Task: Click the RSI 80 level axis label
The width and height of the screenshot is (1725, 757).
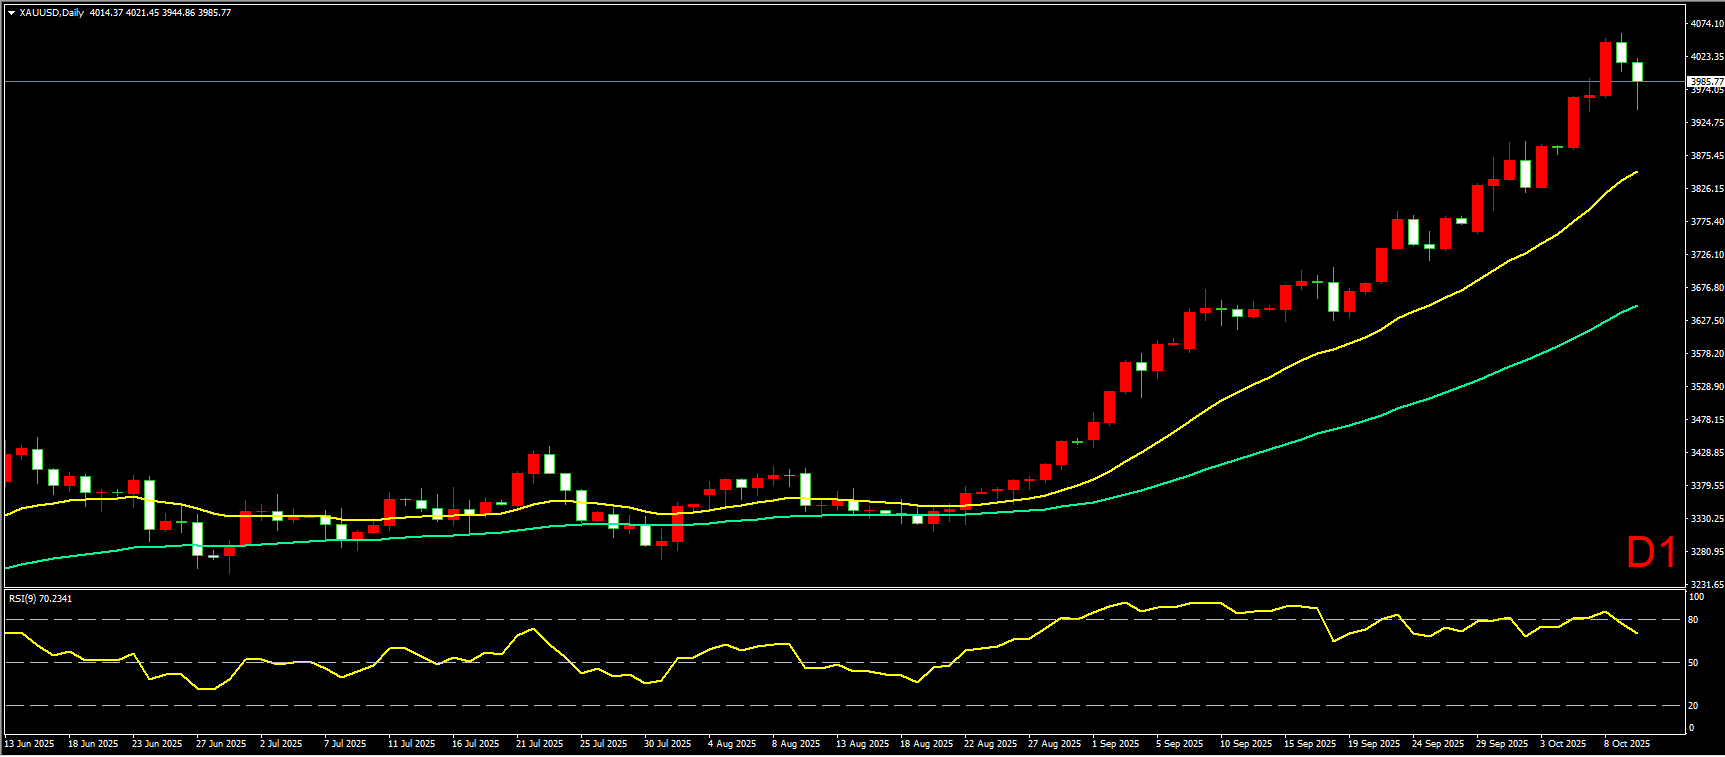Action: tap(1693, 620)
